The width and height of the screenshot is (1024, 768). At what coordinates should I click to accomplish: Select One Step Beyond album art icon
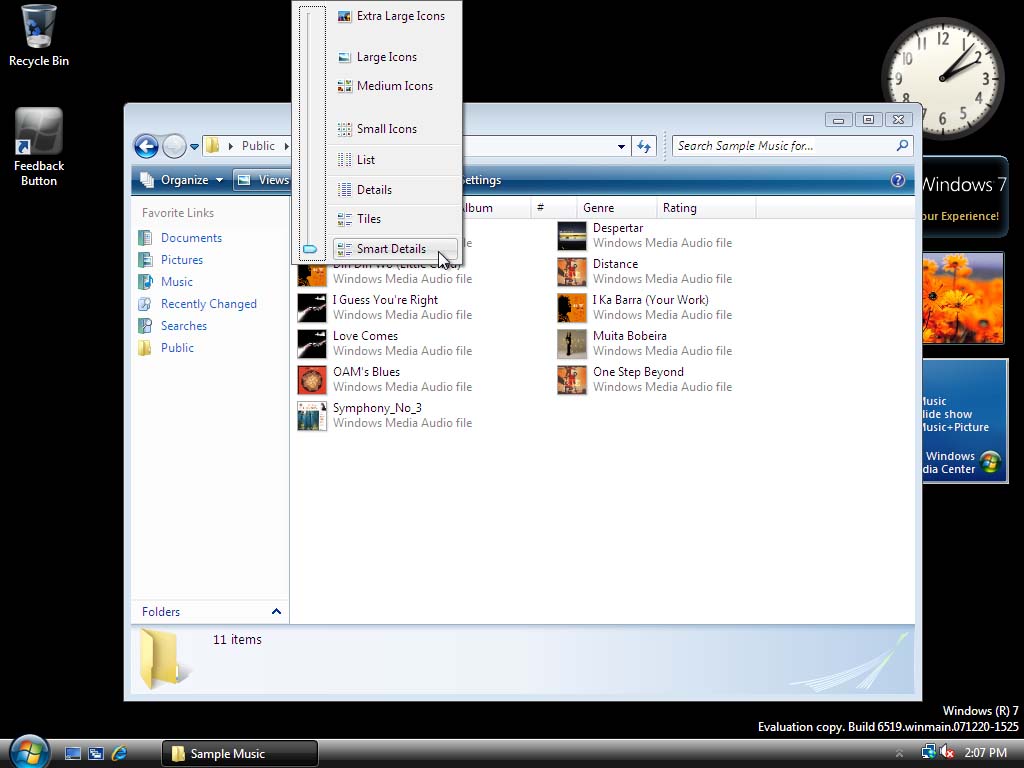point(572,379)
